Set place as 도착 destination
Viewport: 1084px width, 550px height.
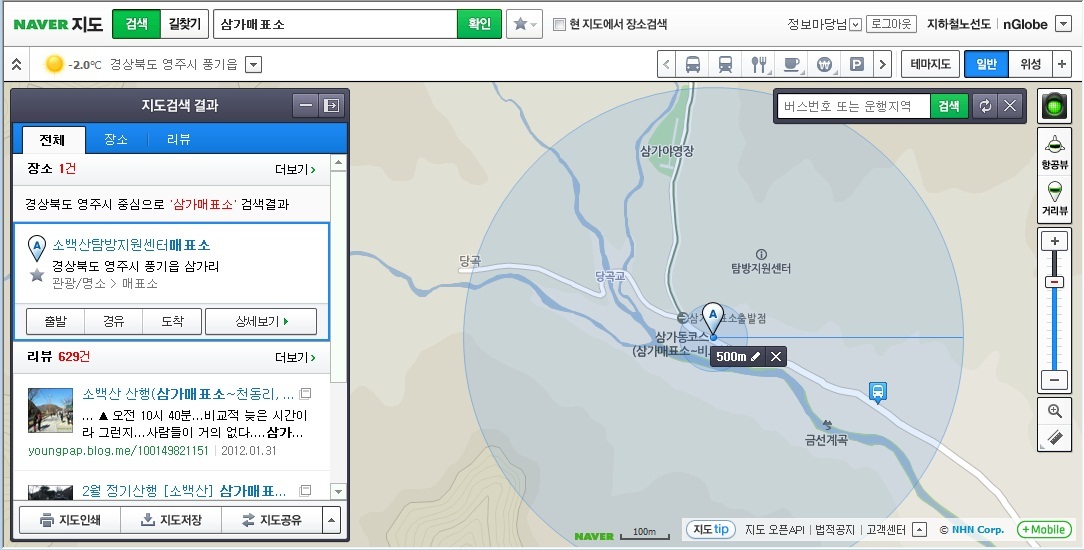(x=172, y=321)
